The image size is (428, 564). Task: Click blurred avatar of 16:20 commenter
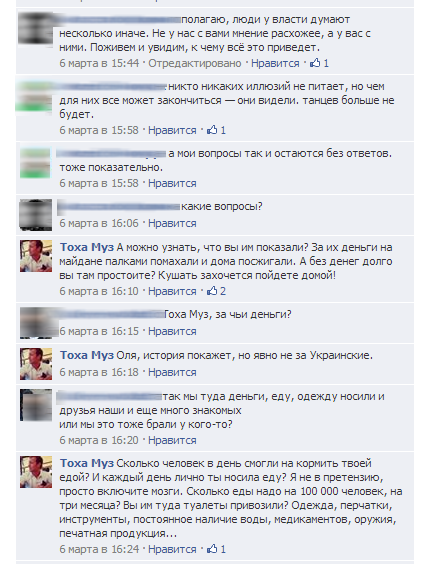(x=36, y=405)
